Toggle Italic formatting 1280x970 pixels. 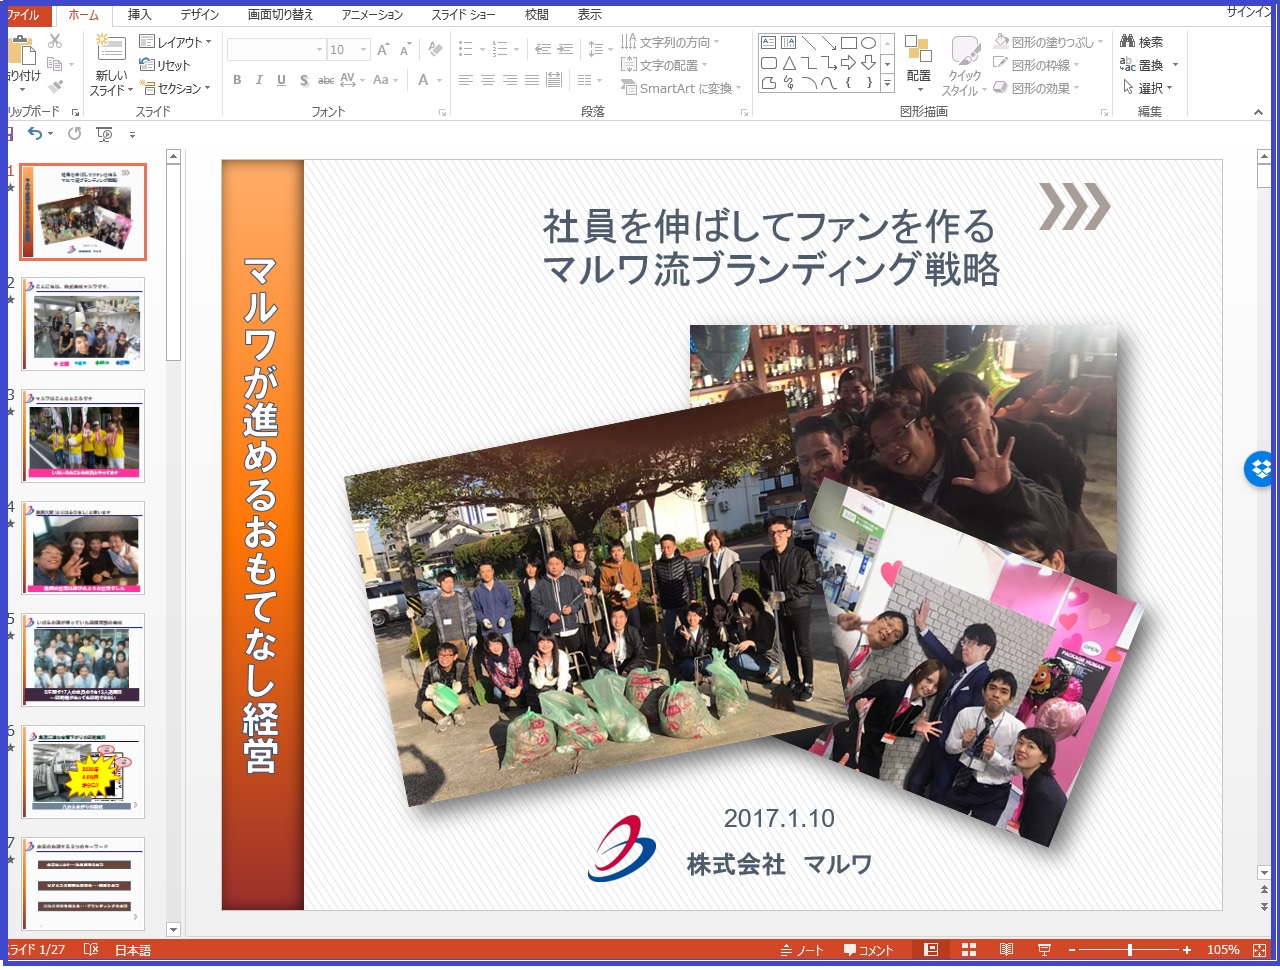click(259, 80)
